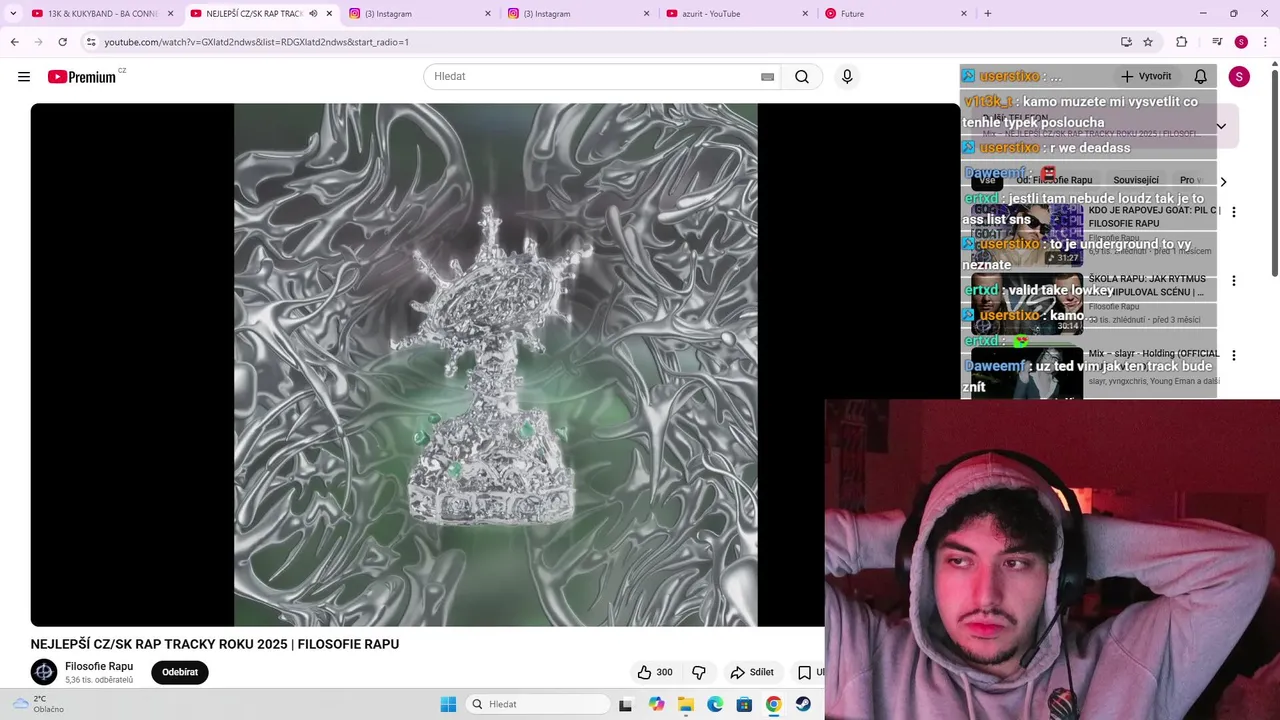1280x720 pixels.
Task: Open ŠKOLA RAPU: JAK RYTMUS video title
Action: [x=1147, y=286]
